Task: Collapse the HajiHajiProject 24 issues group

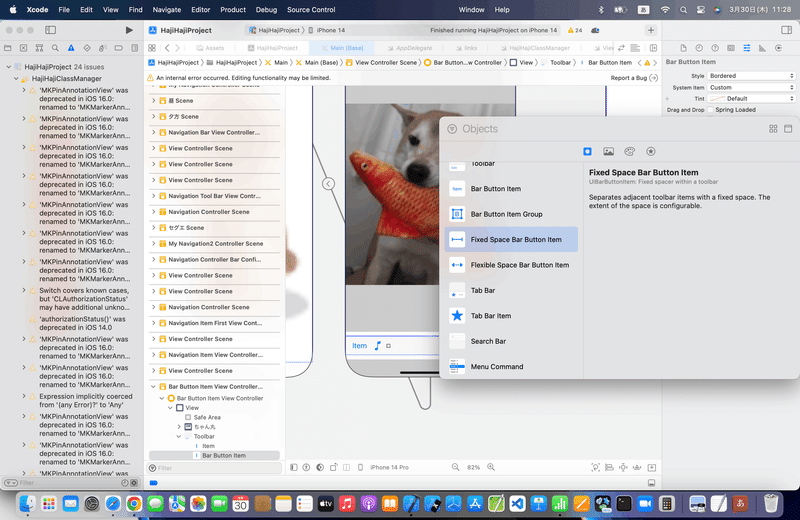Action: pyautogui.click(x=9, y=67)
